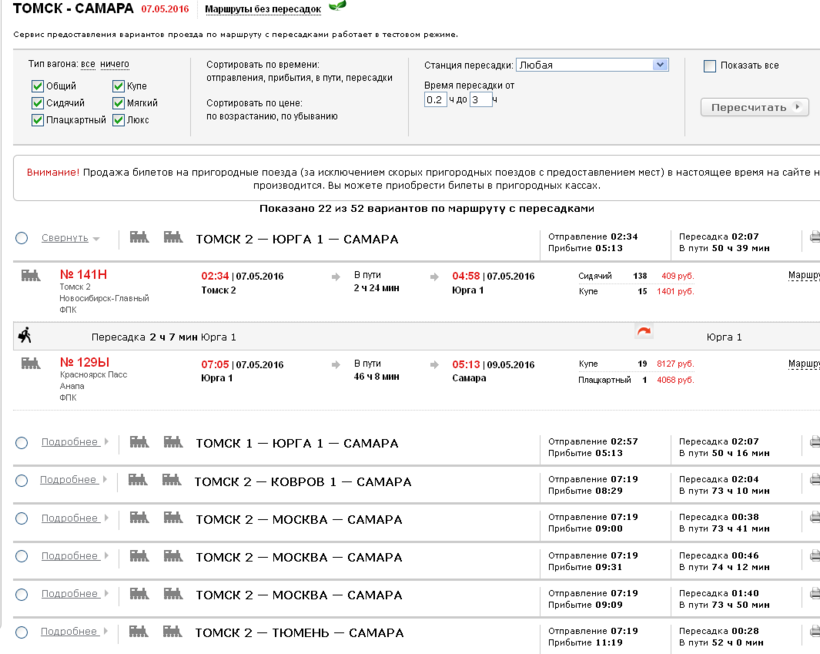The image size is (820, 654).
Task: Click the walking passenger icon in the Пересадка row
Action: (25, 335)
